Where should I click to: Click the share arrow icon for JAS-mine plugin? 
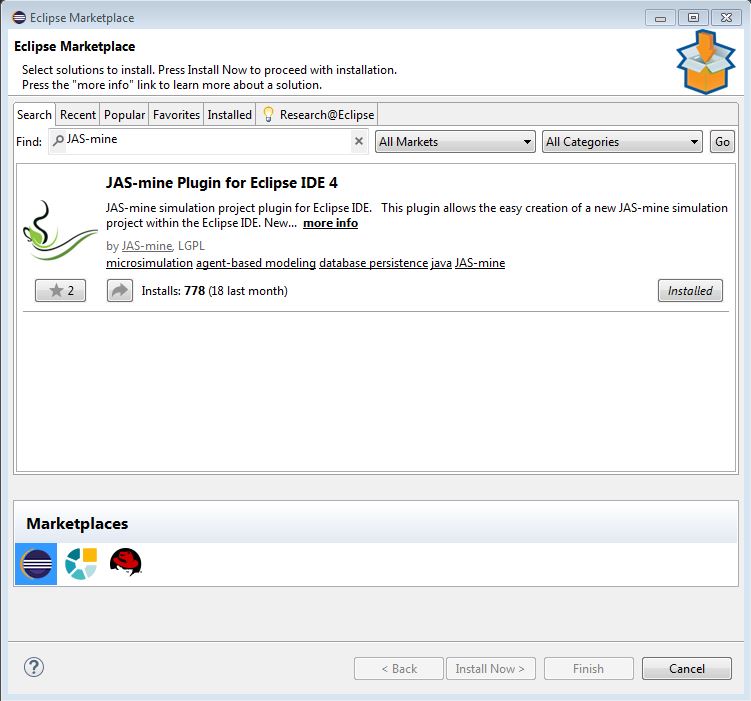[120, 291]
